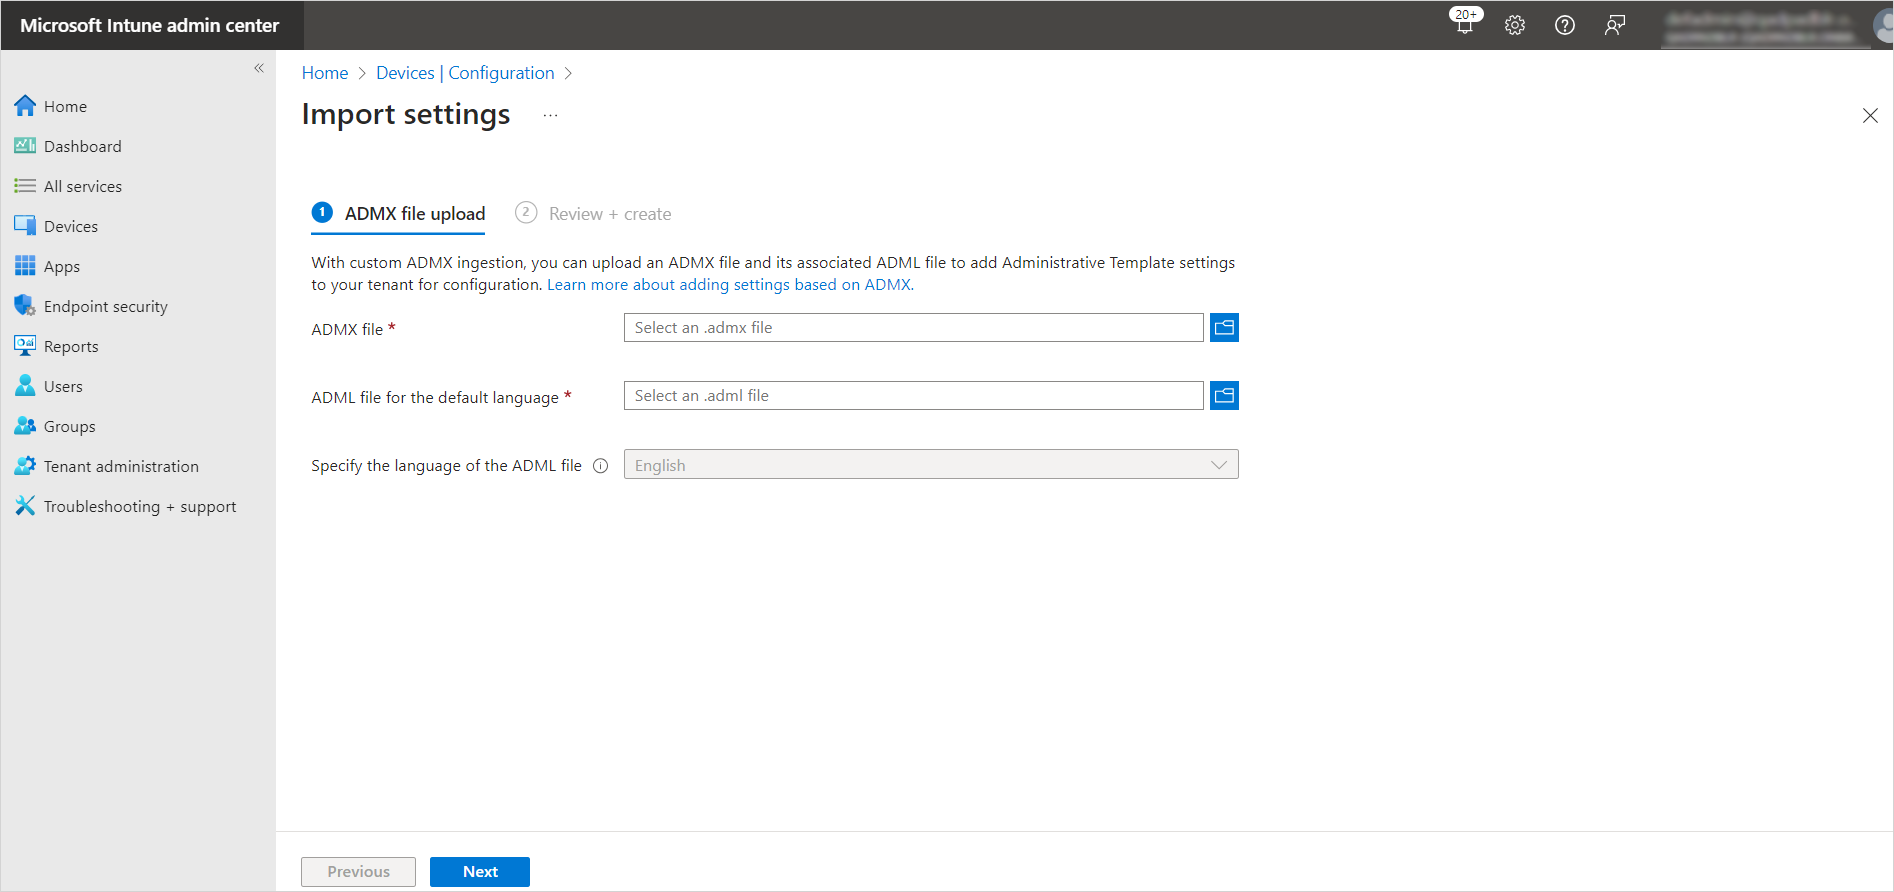Browse for ADMX file with folder icon
The height and width of the screenshot is (892, 1894).
1224,328
